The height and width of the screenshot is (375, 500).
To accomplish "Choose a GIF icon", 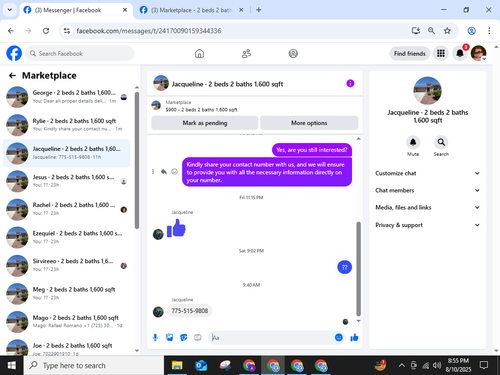I will pyautogui.click(x=198, y=338).
